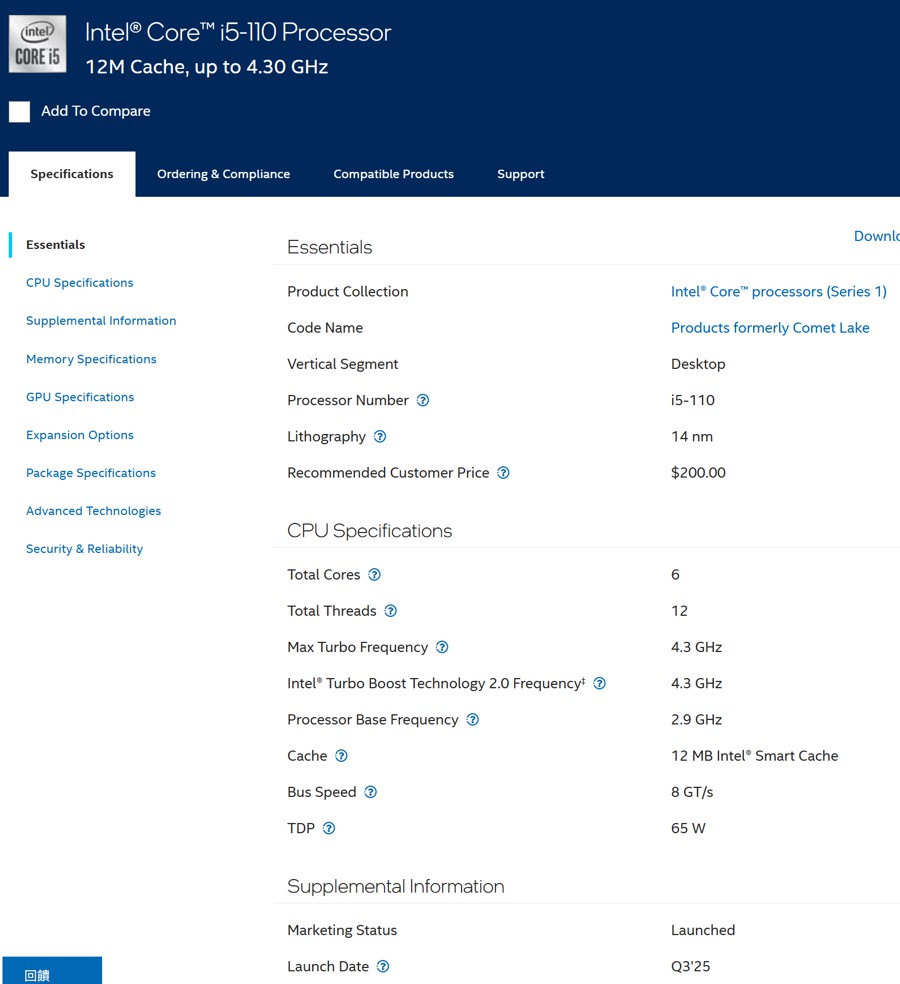900x984 pixels.
Task: Open help icon for Cache
Action: [341, 756]
